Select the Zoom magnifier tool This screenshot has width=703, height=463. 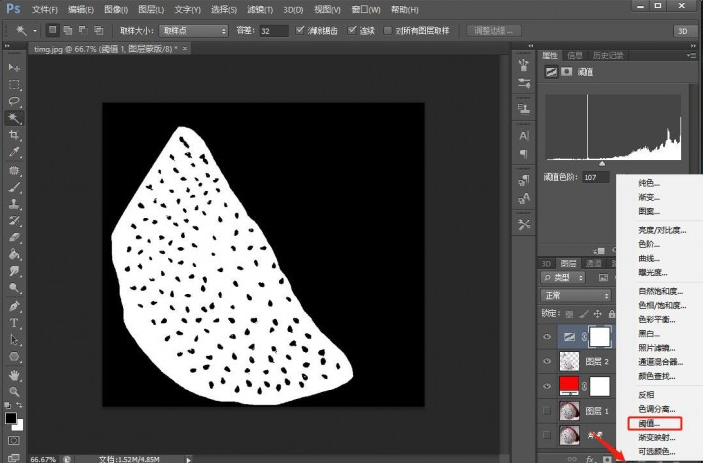(x=15, y=391)
